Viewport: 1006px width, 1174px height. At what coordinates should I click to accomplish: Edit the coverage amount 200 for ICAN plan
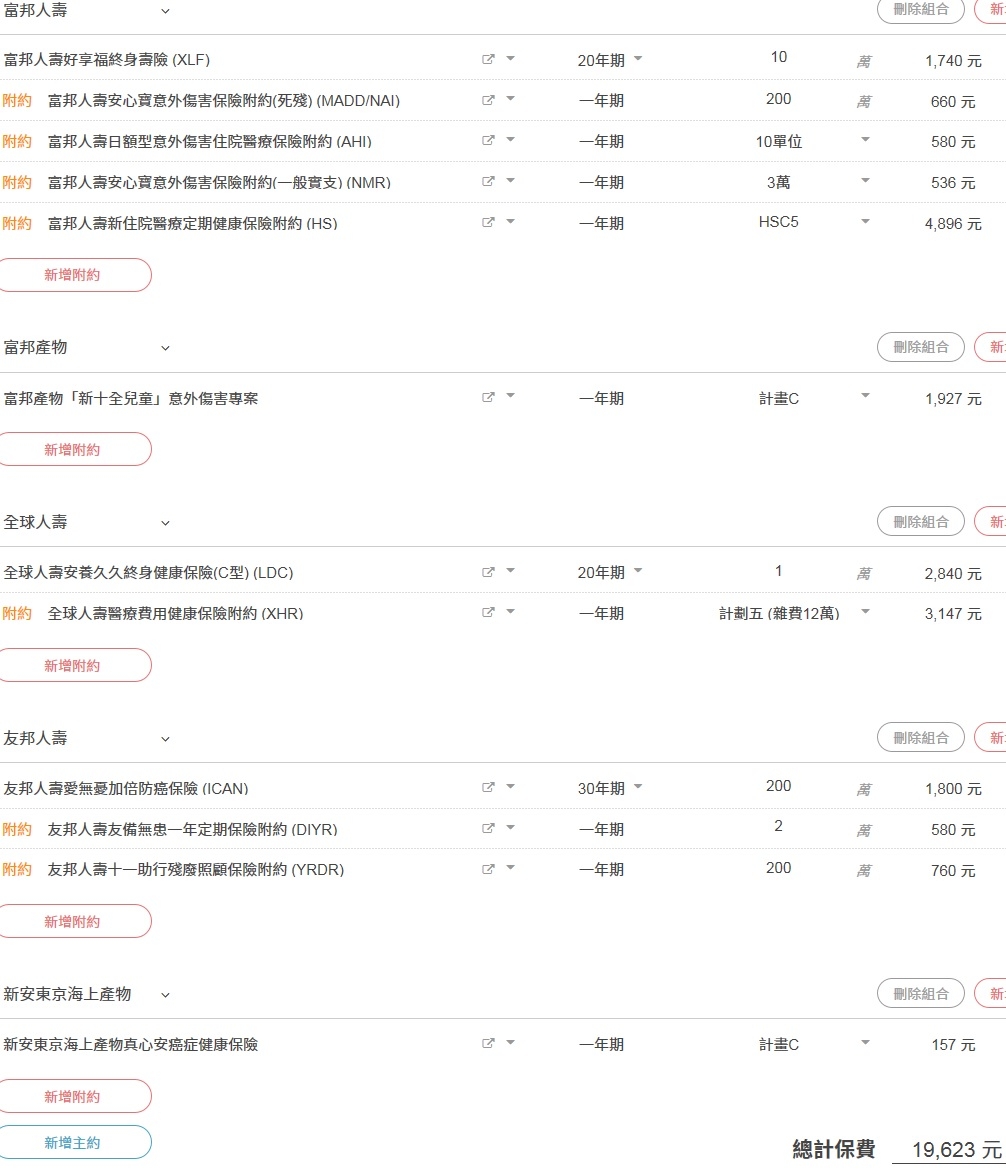(x=778, y=786)
